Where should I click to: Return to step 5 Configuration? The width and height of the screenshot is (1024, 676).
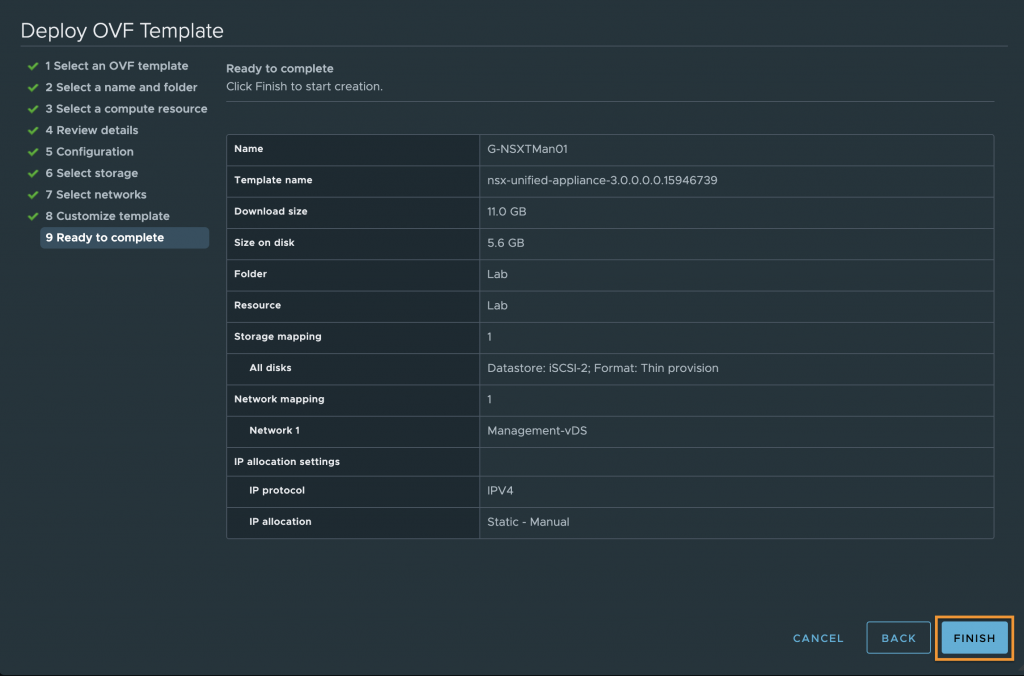pos(89,152)
